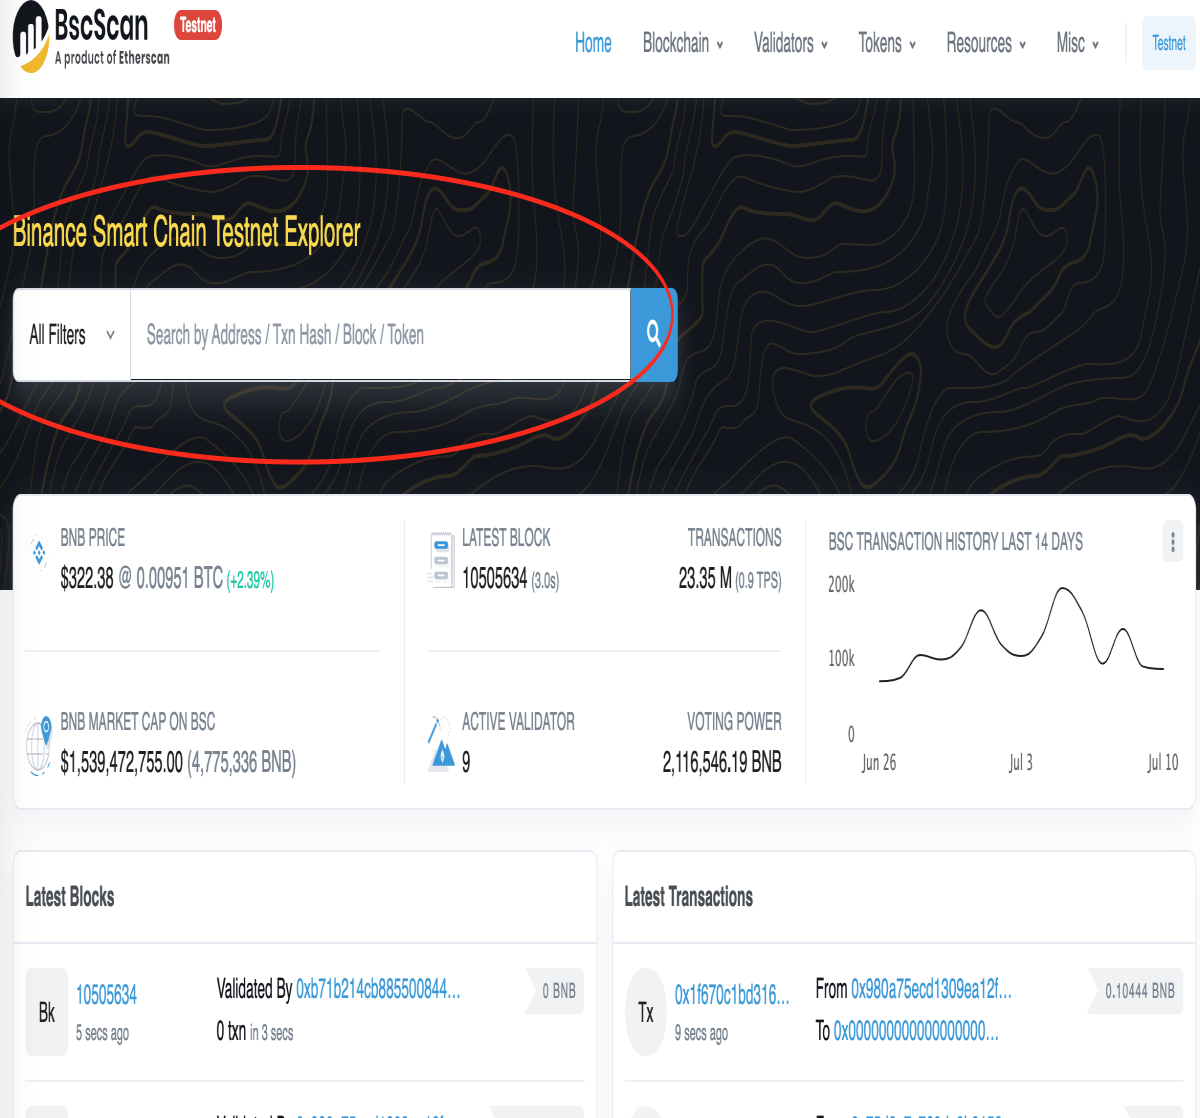
Task: Click the market cap globe icon
Action: coord(39,745)
